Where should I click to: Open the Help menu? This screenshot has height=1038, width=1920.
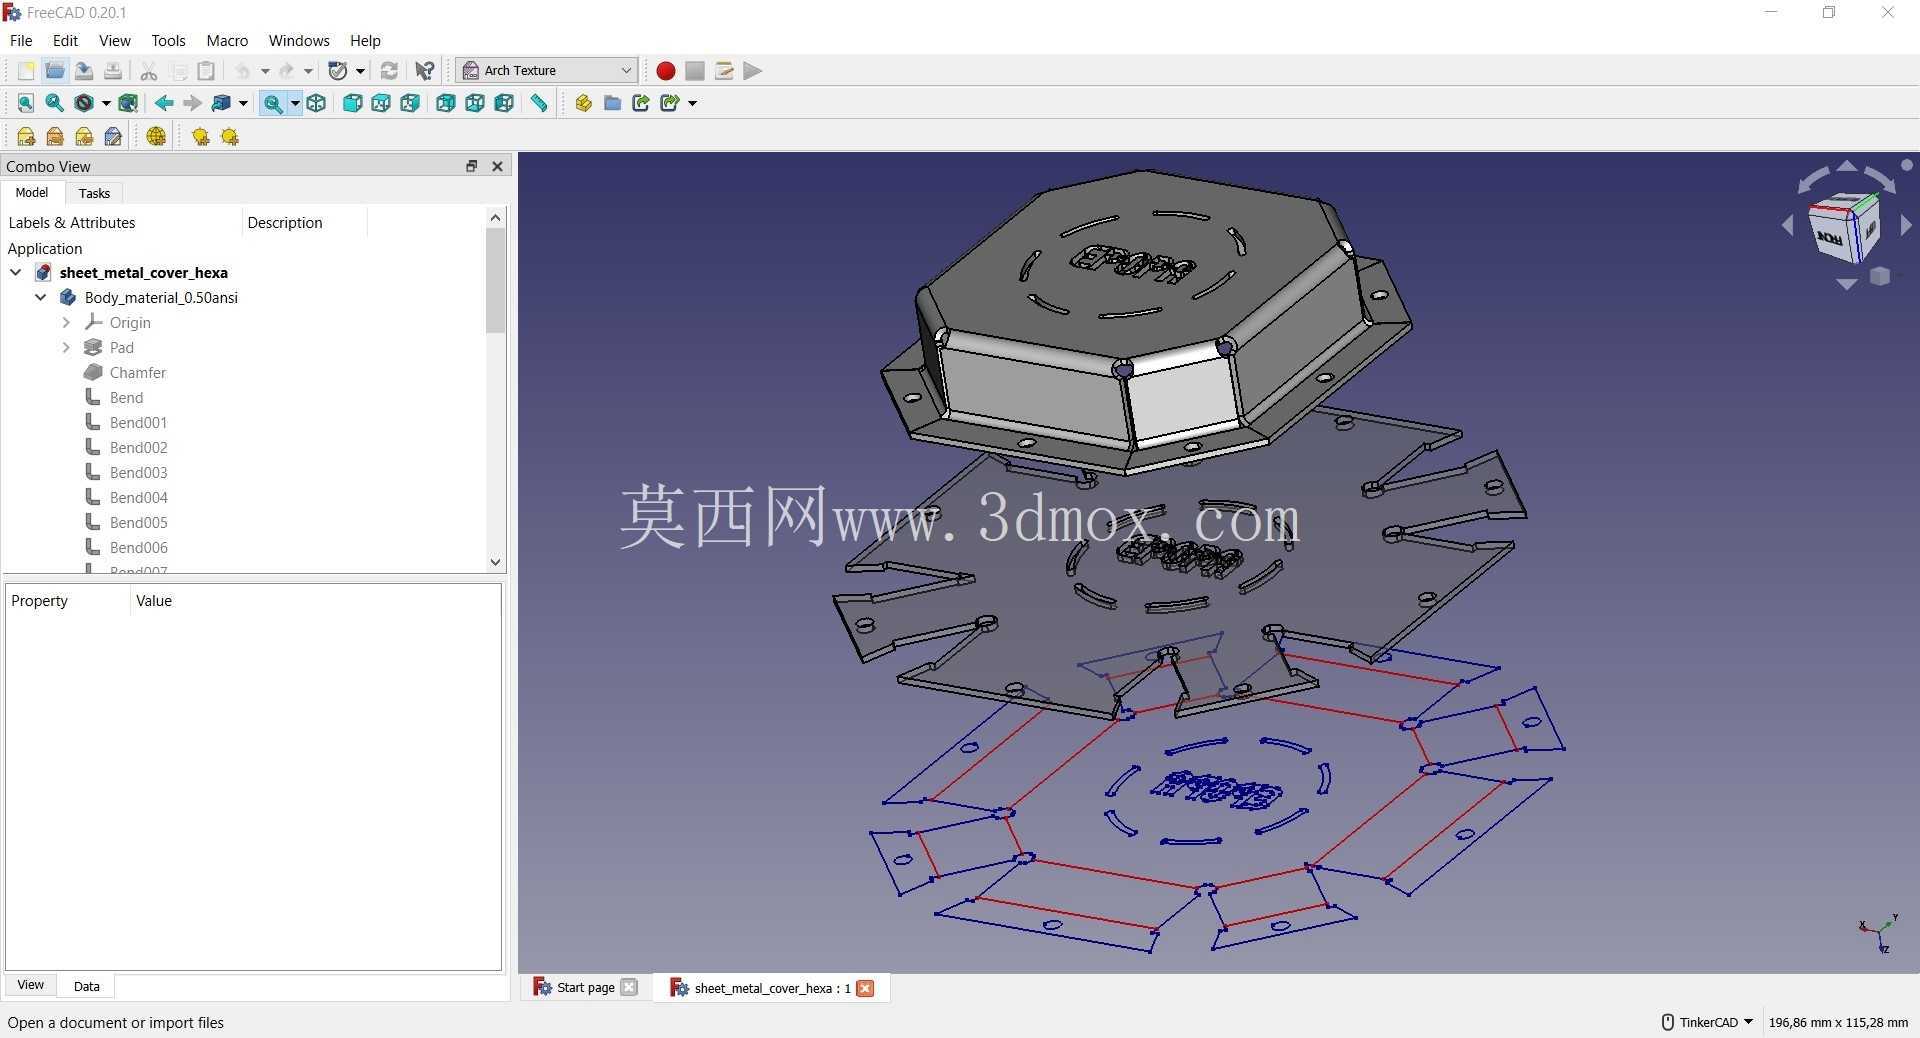(365, 40)
